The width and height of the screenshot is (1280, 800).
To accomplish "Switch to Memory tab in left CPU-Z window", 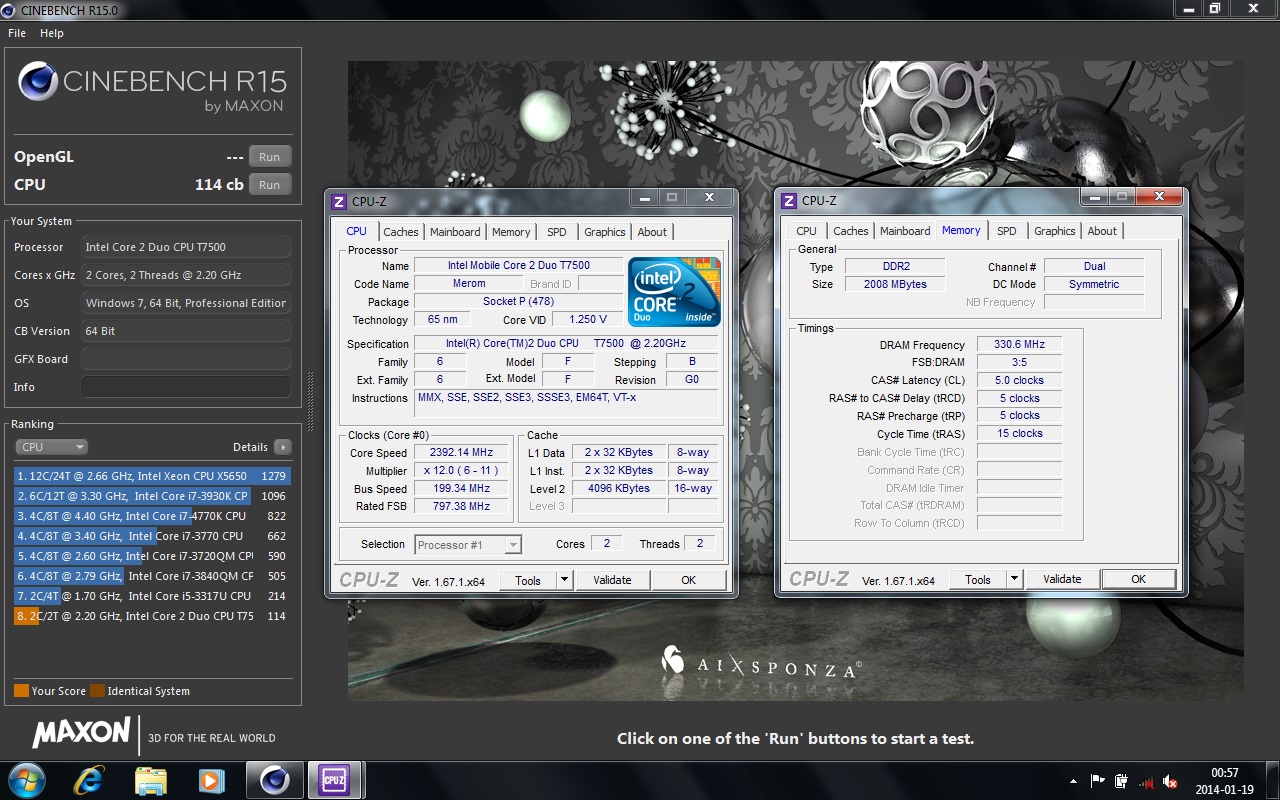I will [x=511, y=232].
